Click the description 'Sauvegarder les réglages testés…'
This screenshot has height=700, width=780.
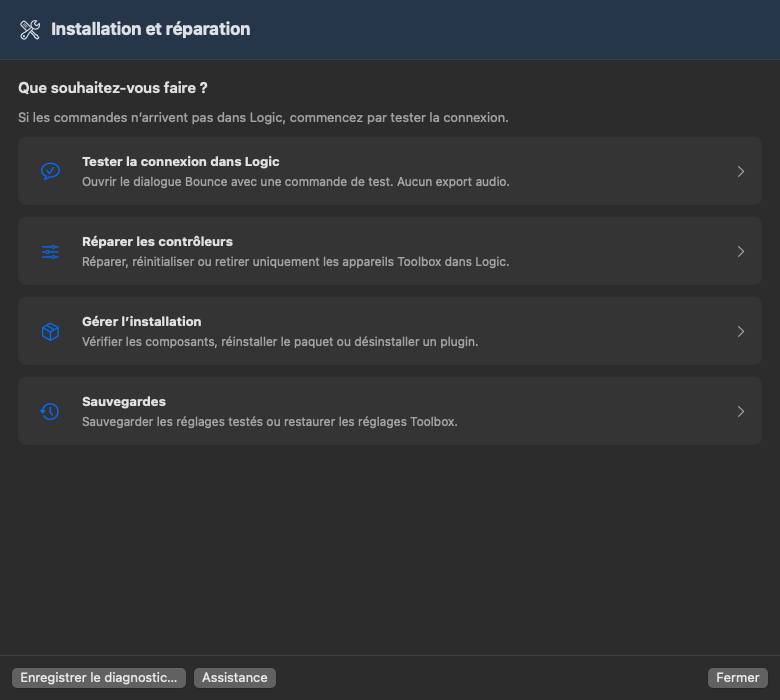pos(270,422)
